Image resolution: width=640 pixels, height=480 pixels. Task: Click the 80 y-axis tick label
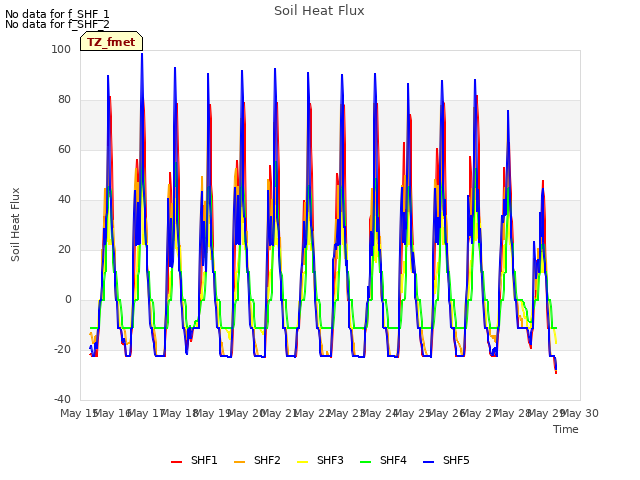pos(64,100)
